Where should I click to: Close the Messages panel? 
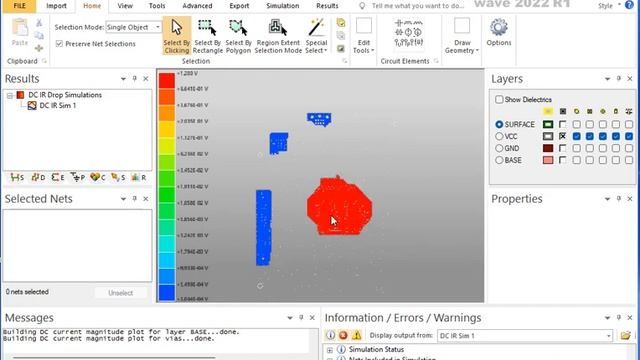(x=312, y=318)
